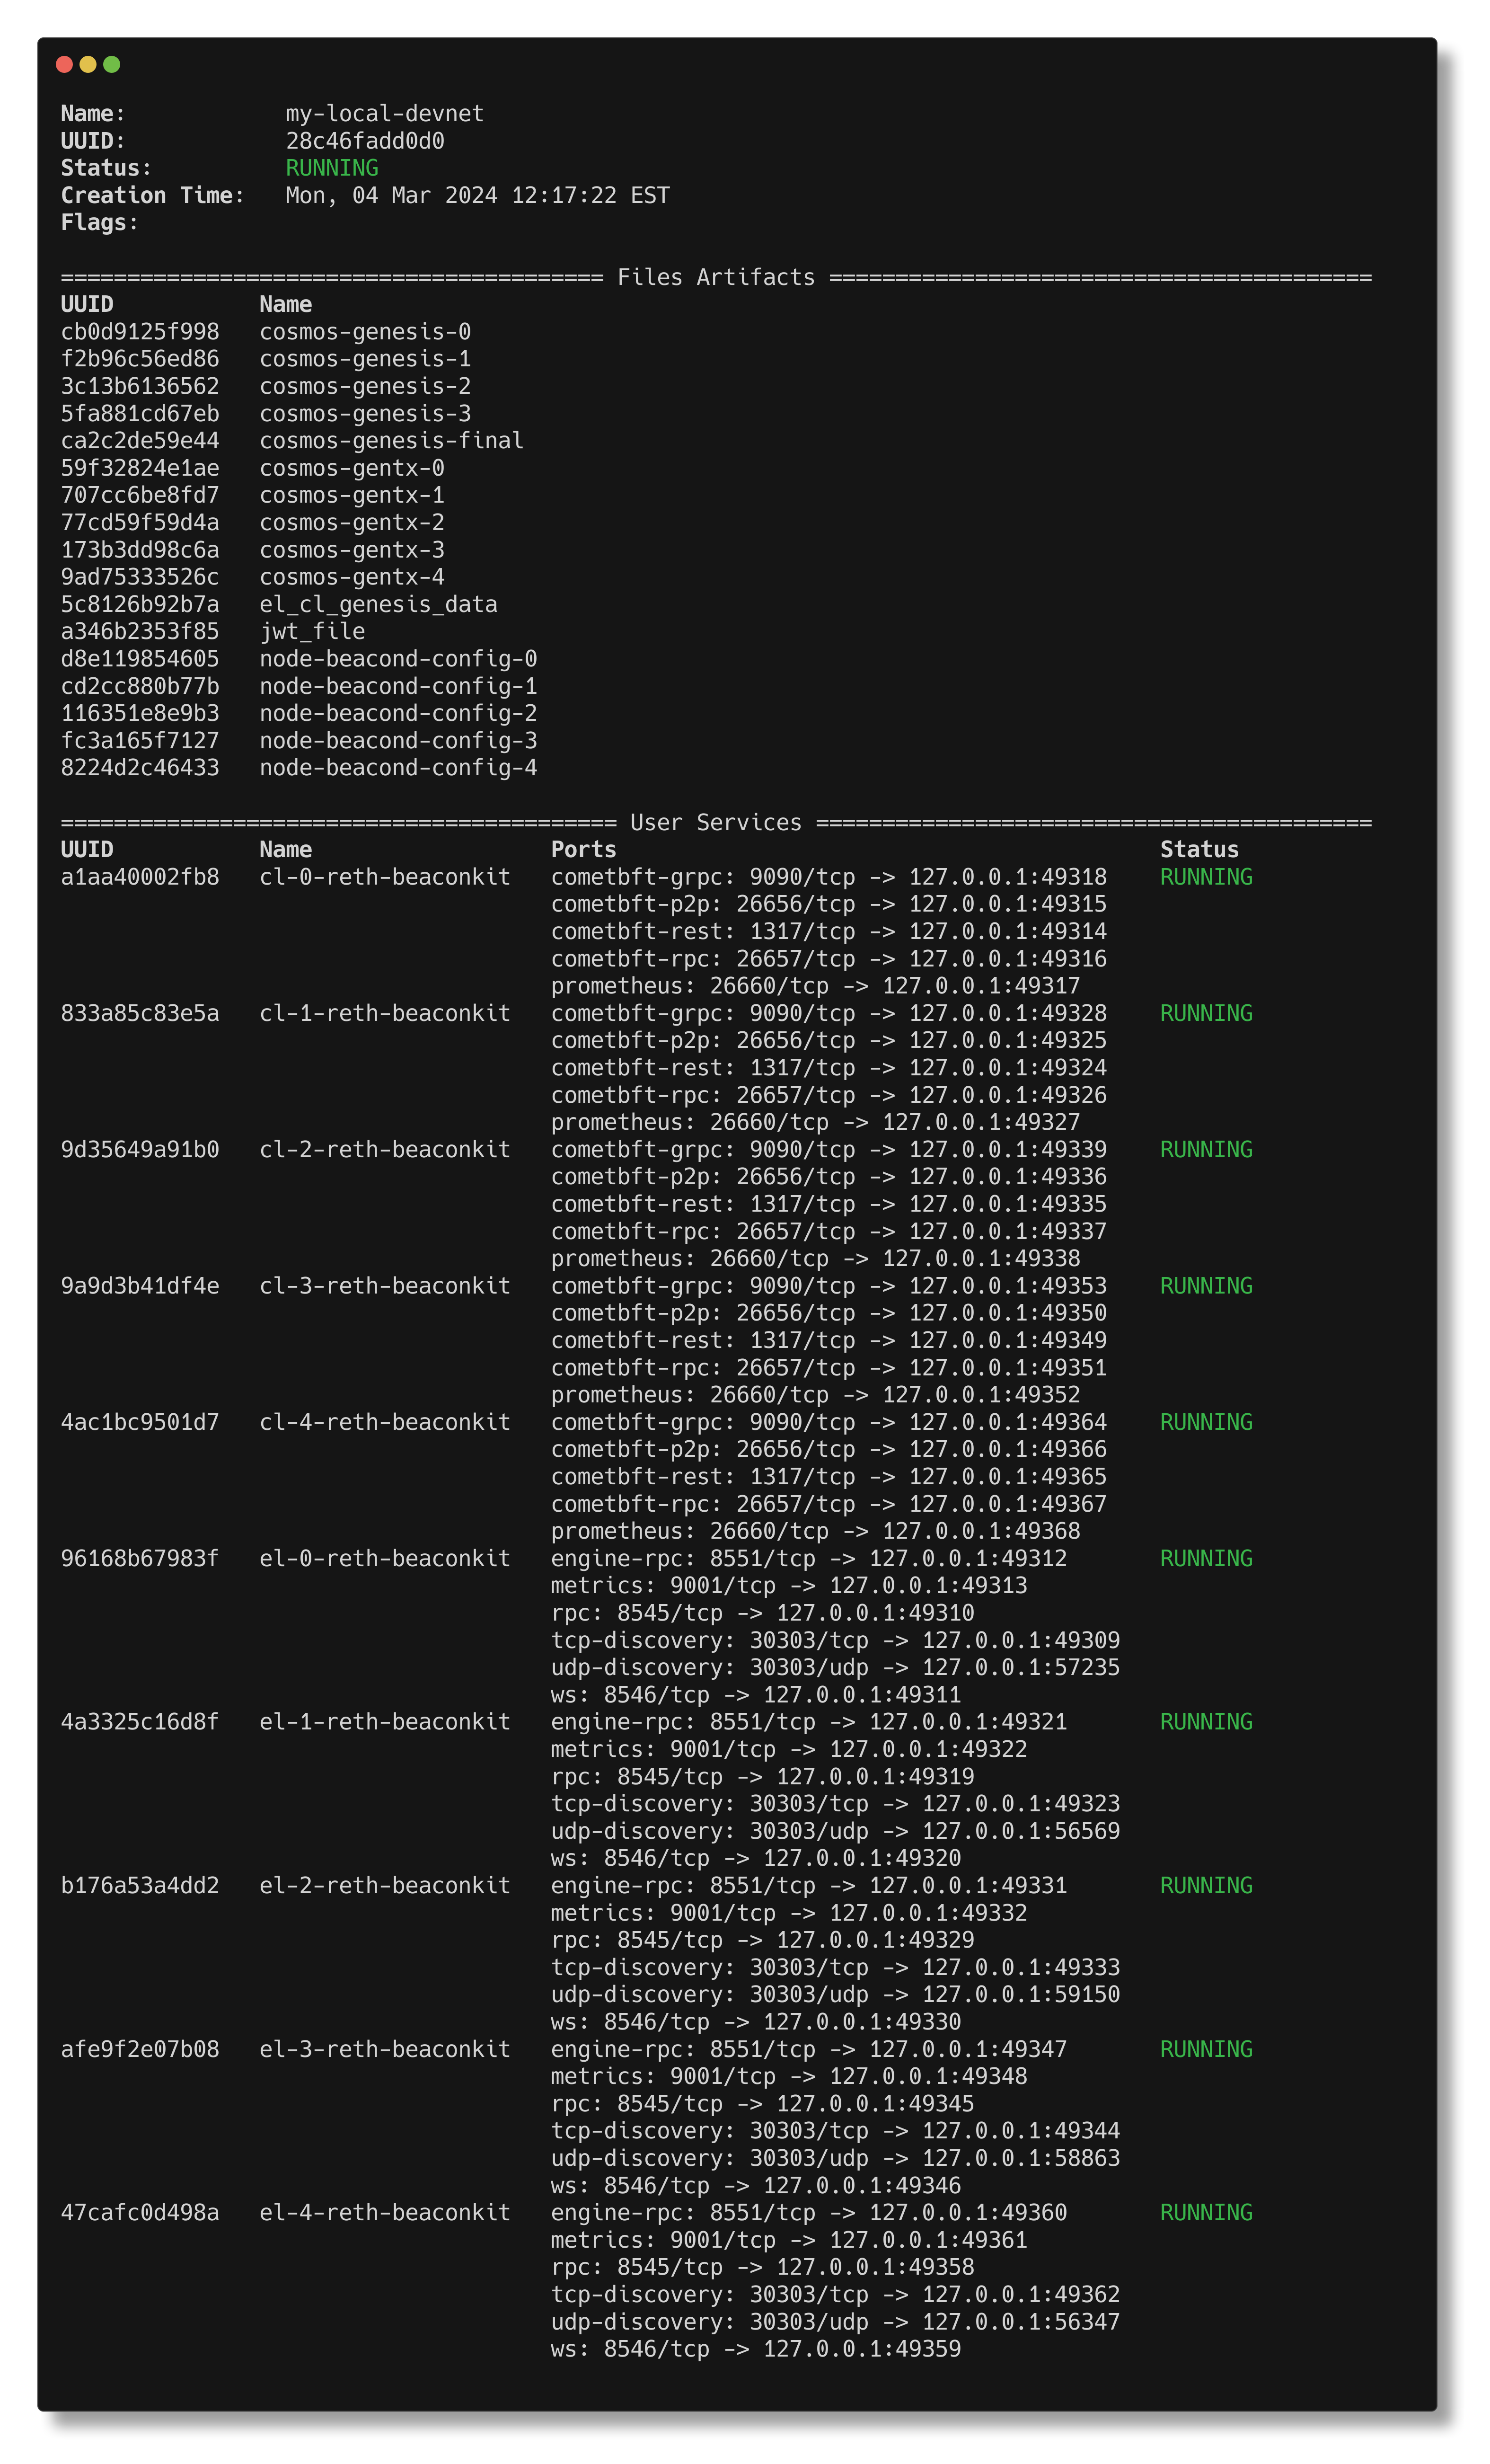Click the el-4-reth-beaconkit service name
Viewport: 1490px width, 2464px height.
(385, 2212)
